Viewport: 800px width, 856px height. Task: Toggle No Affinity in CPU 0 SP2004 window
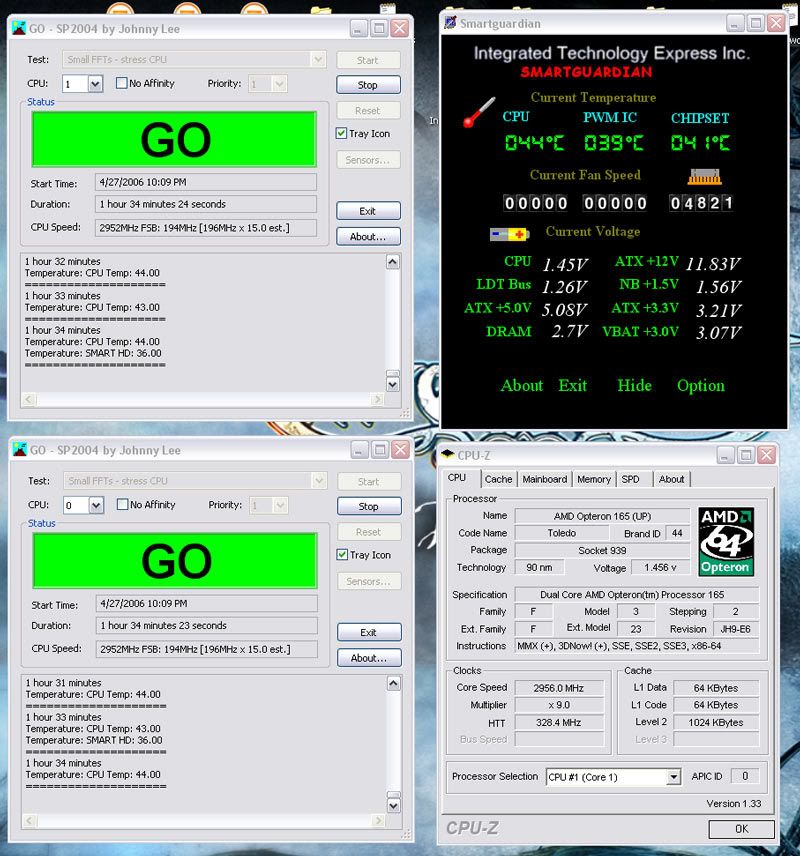click(122, 504)
